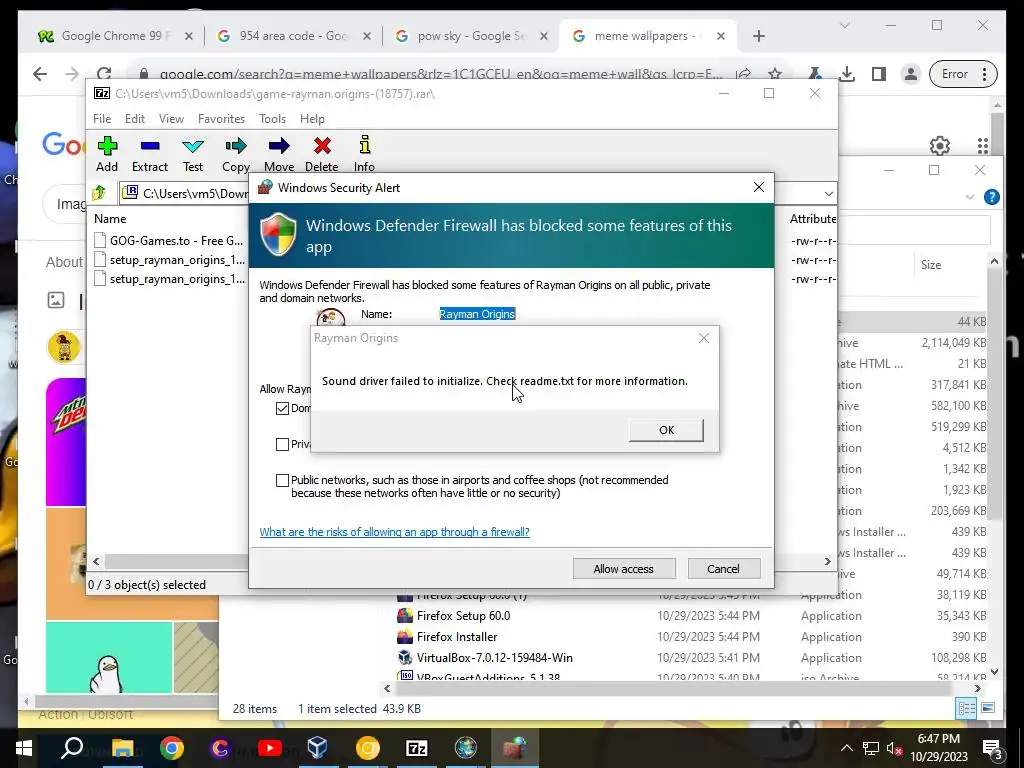Click the 7-Zip Extract icon
The image size is (1024, 768).
pyautogui.click(x=150, y=154)
